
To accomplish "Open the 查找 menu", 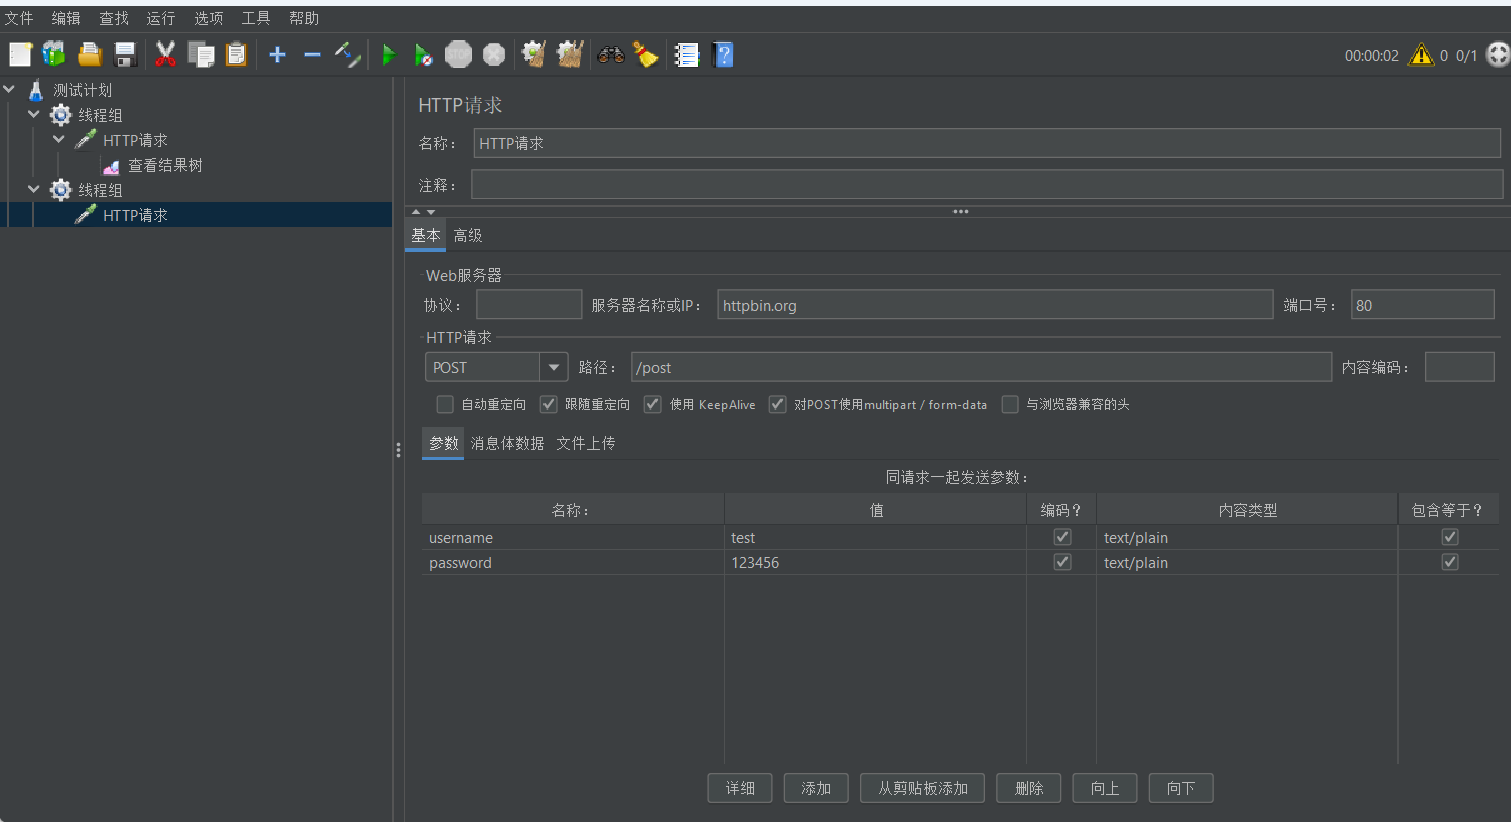I will (114, 18).
